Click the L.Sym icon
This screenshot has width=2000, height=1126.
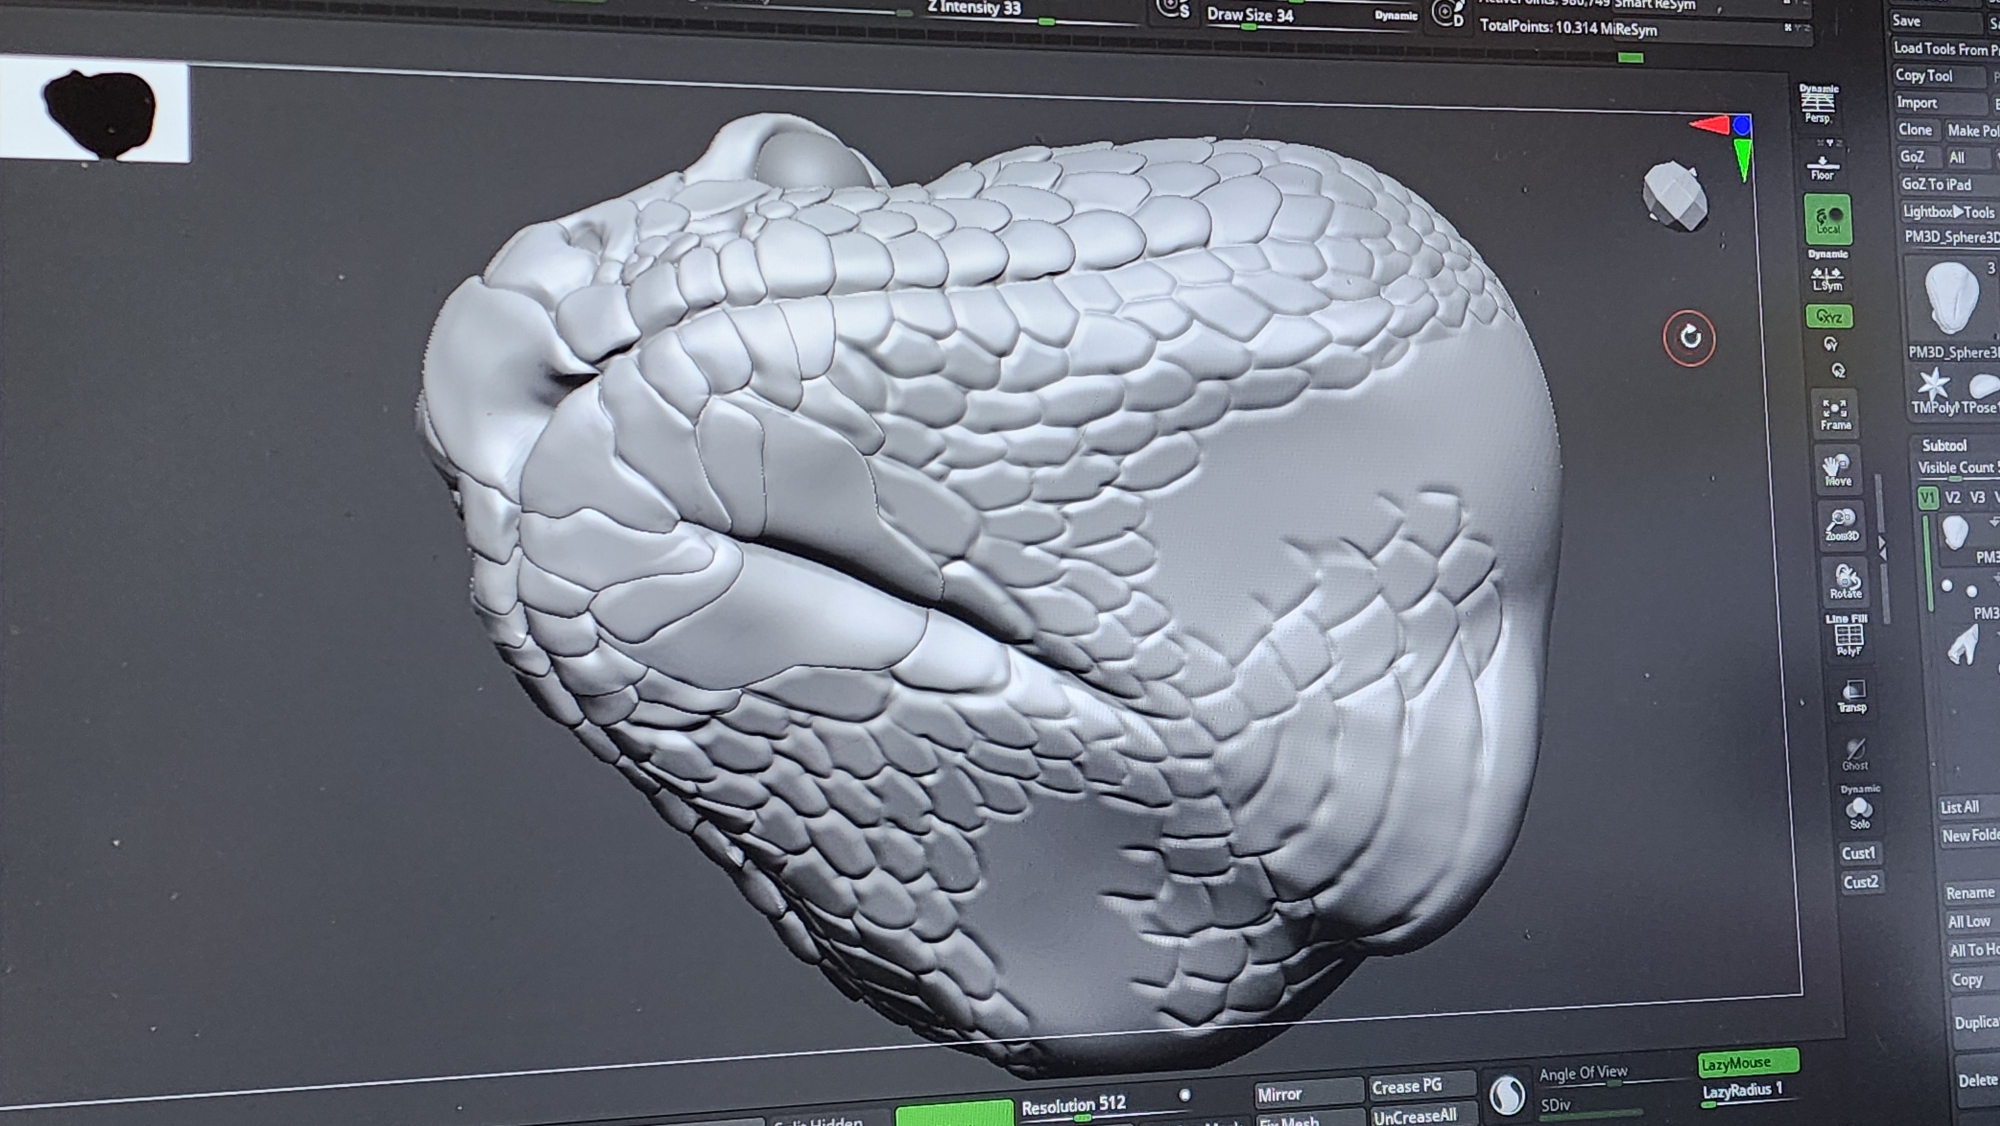[x=1827, y=278]
